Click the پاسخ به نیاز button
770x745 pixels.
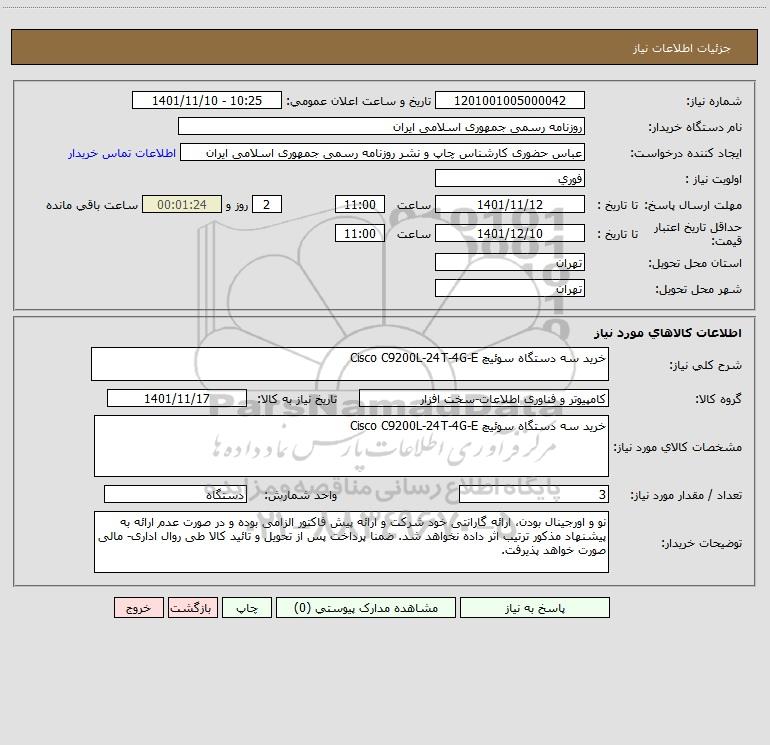coord(535,607)
